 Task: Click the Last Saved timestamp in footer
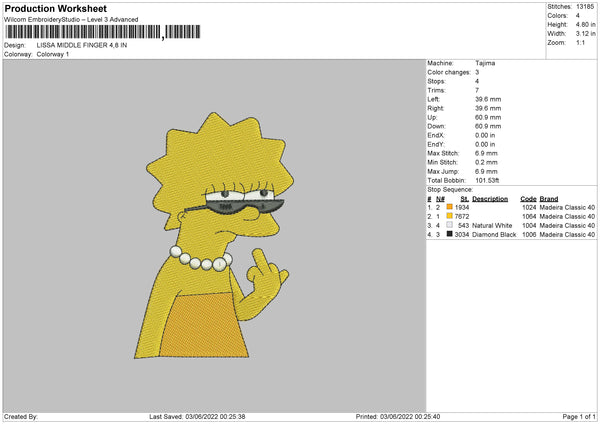click(197, 417)
